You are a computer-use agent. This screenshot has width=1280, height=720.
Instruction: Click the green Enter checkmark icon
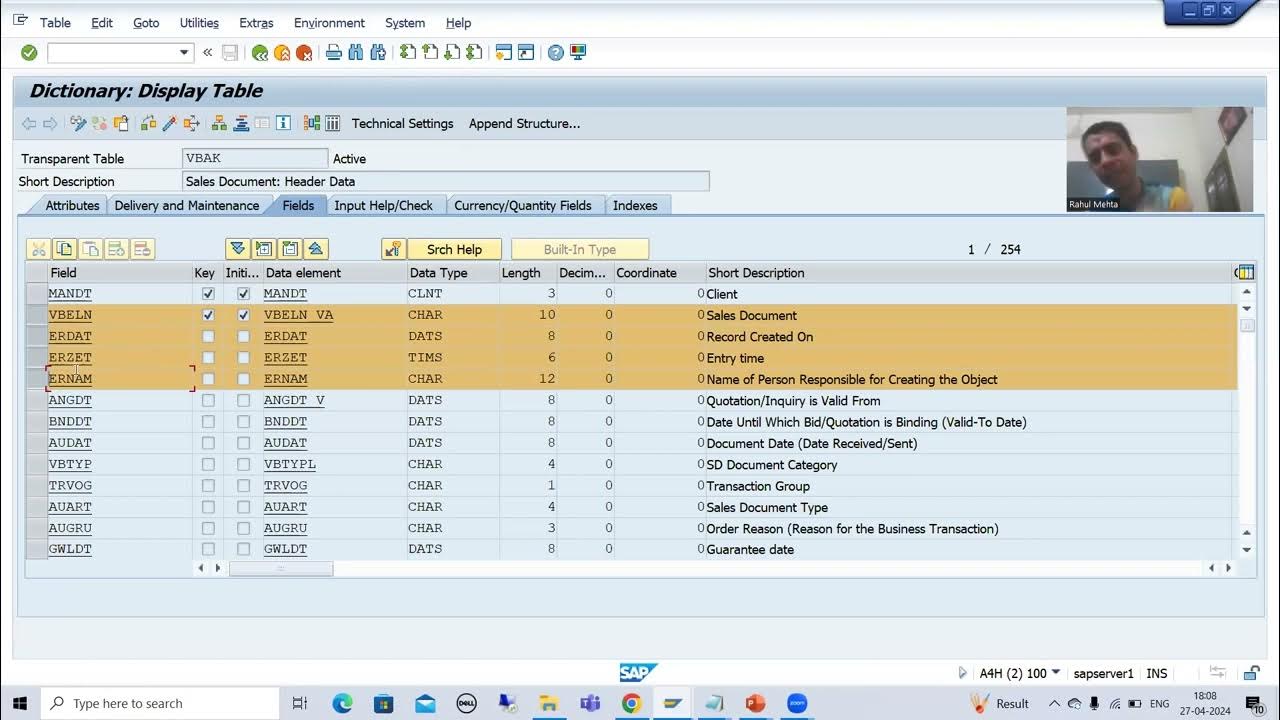(x=29, y=52)
